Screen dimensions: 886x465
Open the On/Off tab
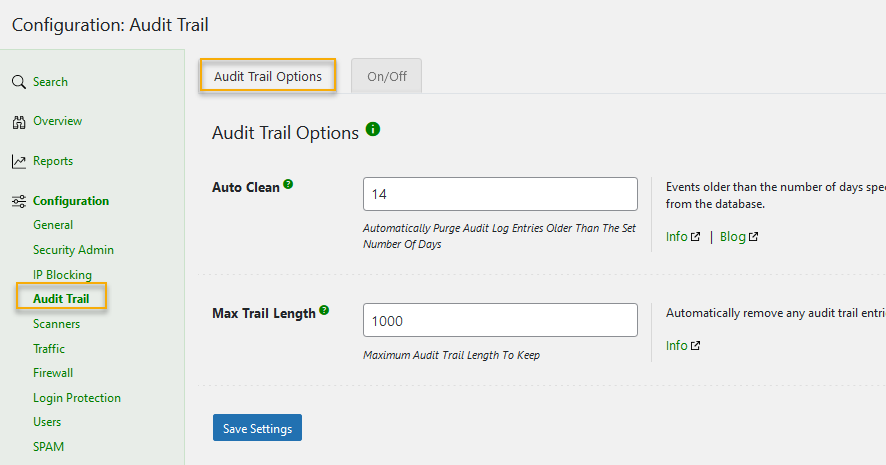click(387, 76)
